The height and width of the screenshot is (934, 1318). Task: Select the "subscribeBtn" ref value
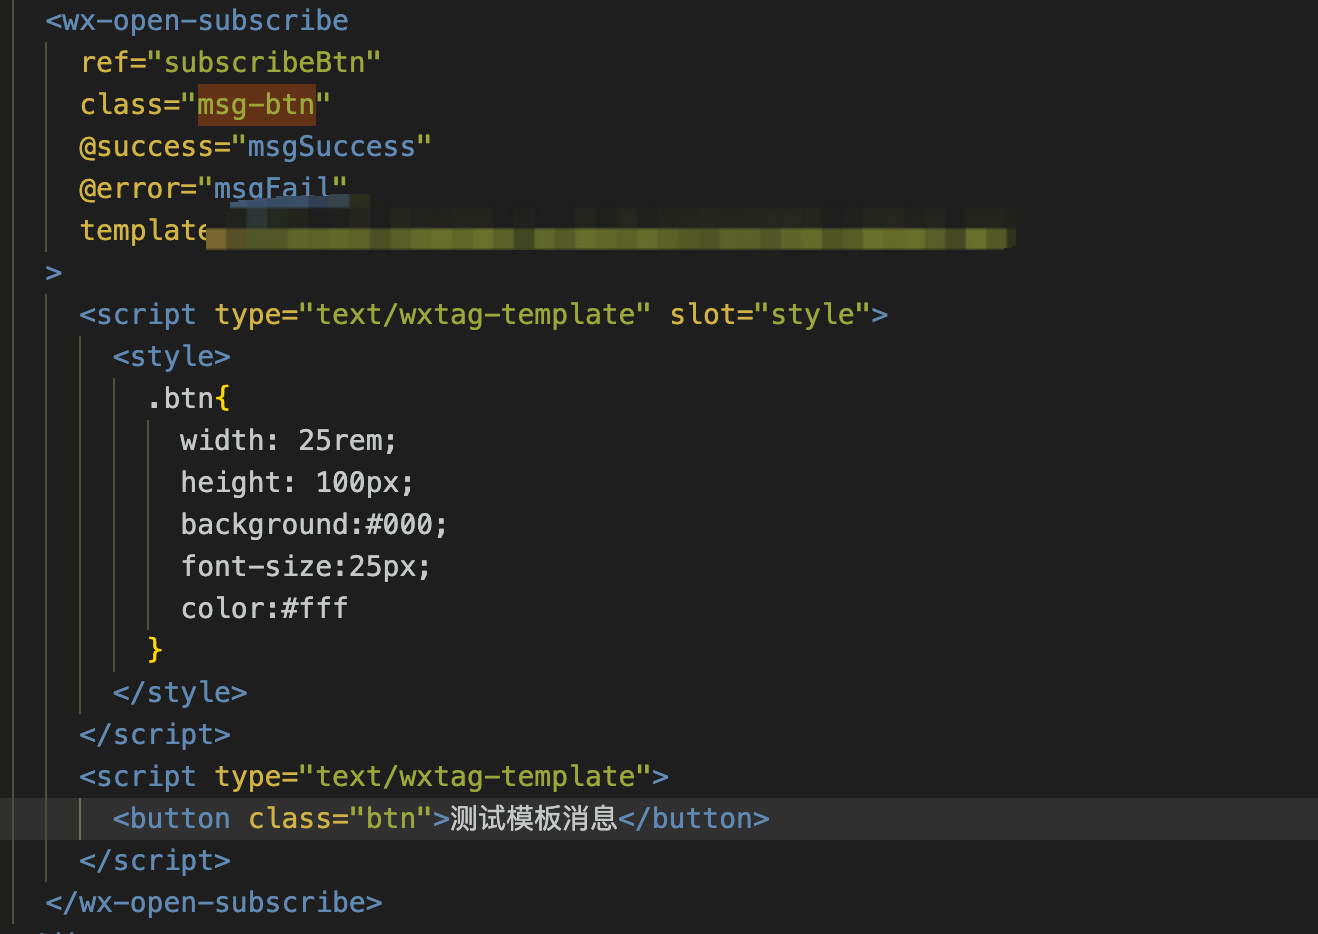pos(264,62)
